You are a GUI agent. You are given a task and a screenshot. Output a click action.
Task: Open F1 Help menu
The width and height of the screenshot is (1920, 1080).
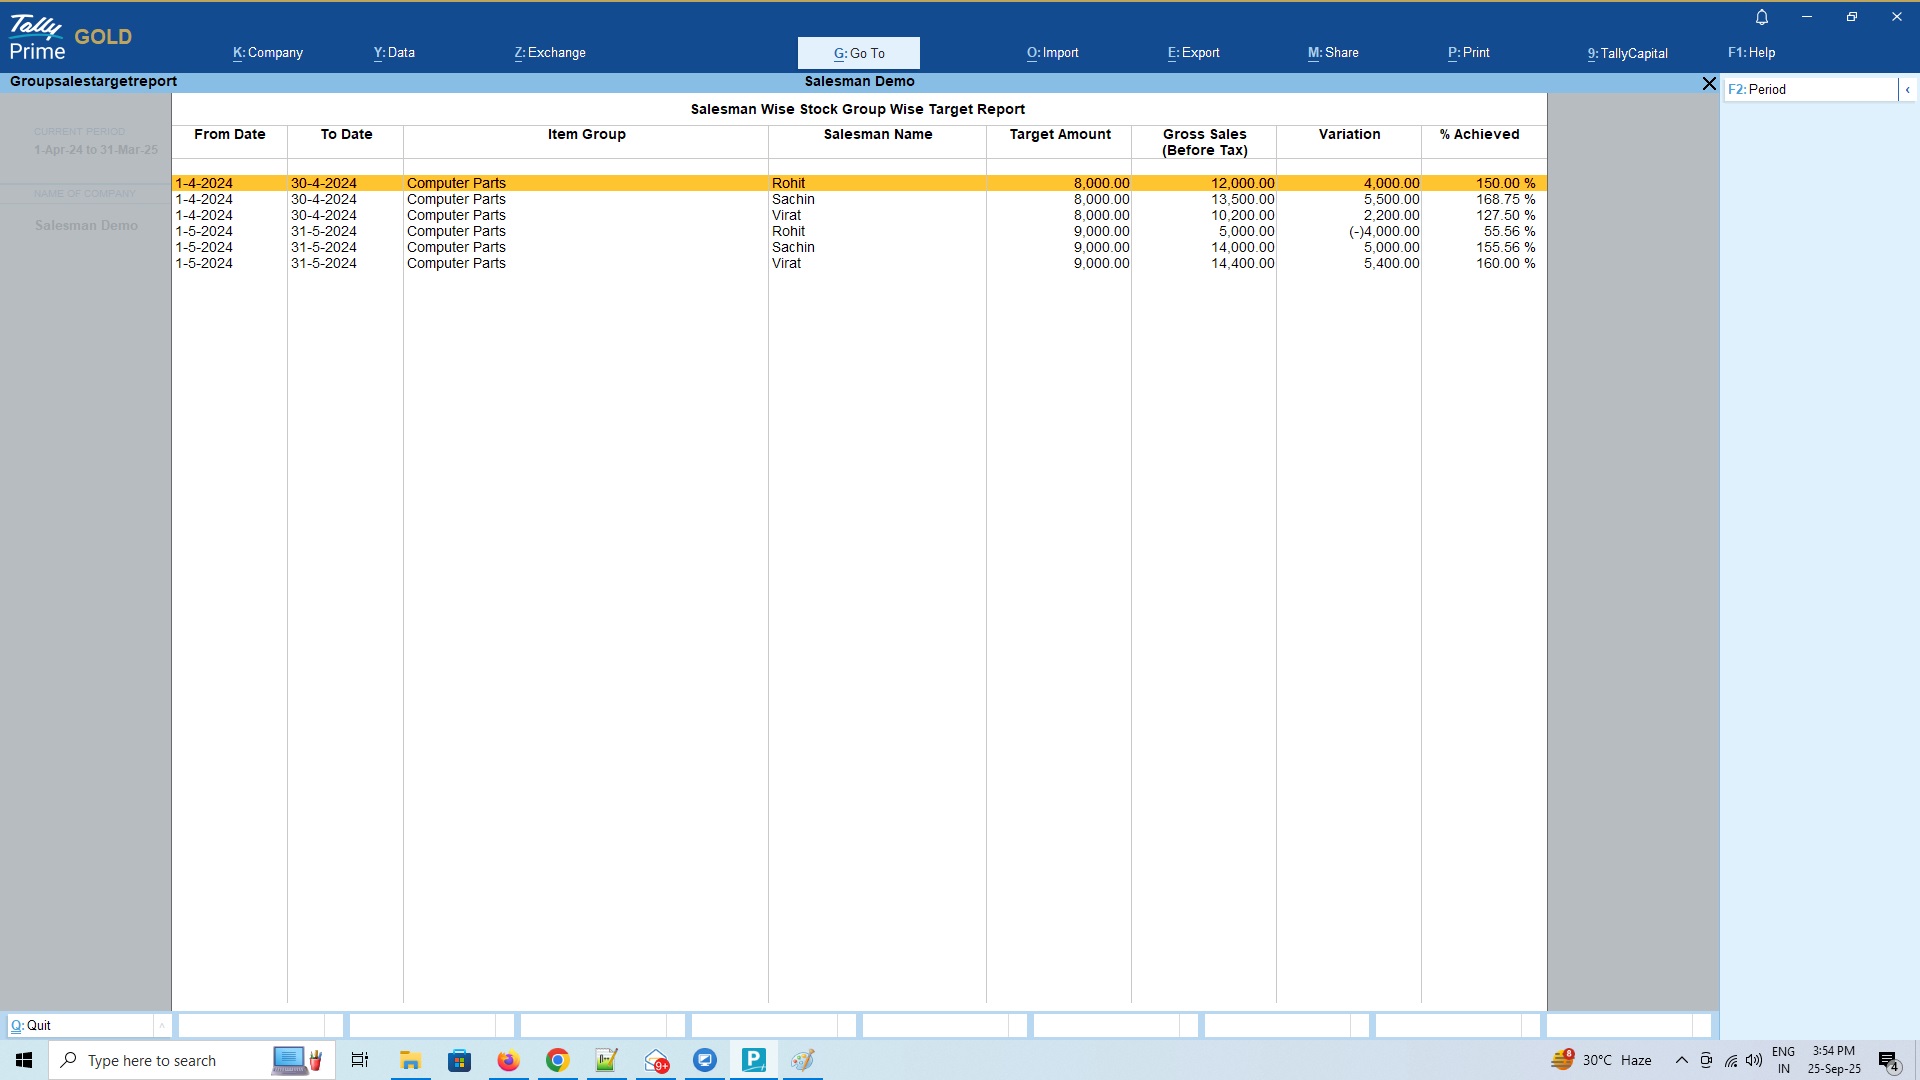click(1751, 53)
